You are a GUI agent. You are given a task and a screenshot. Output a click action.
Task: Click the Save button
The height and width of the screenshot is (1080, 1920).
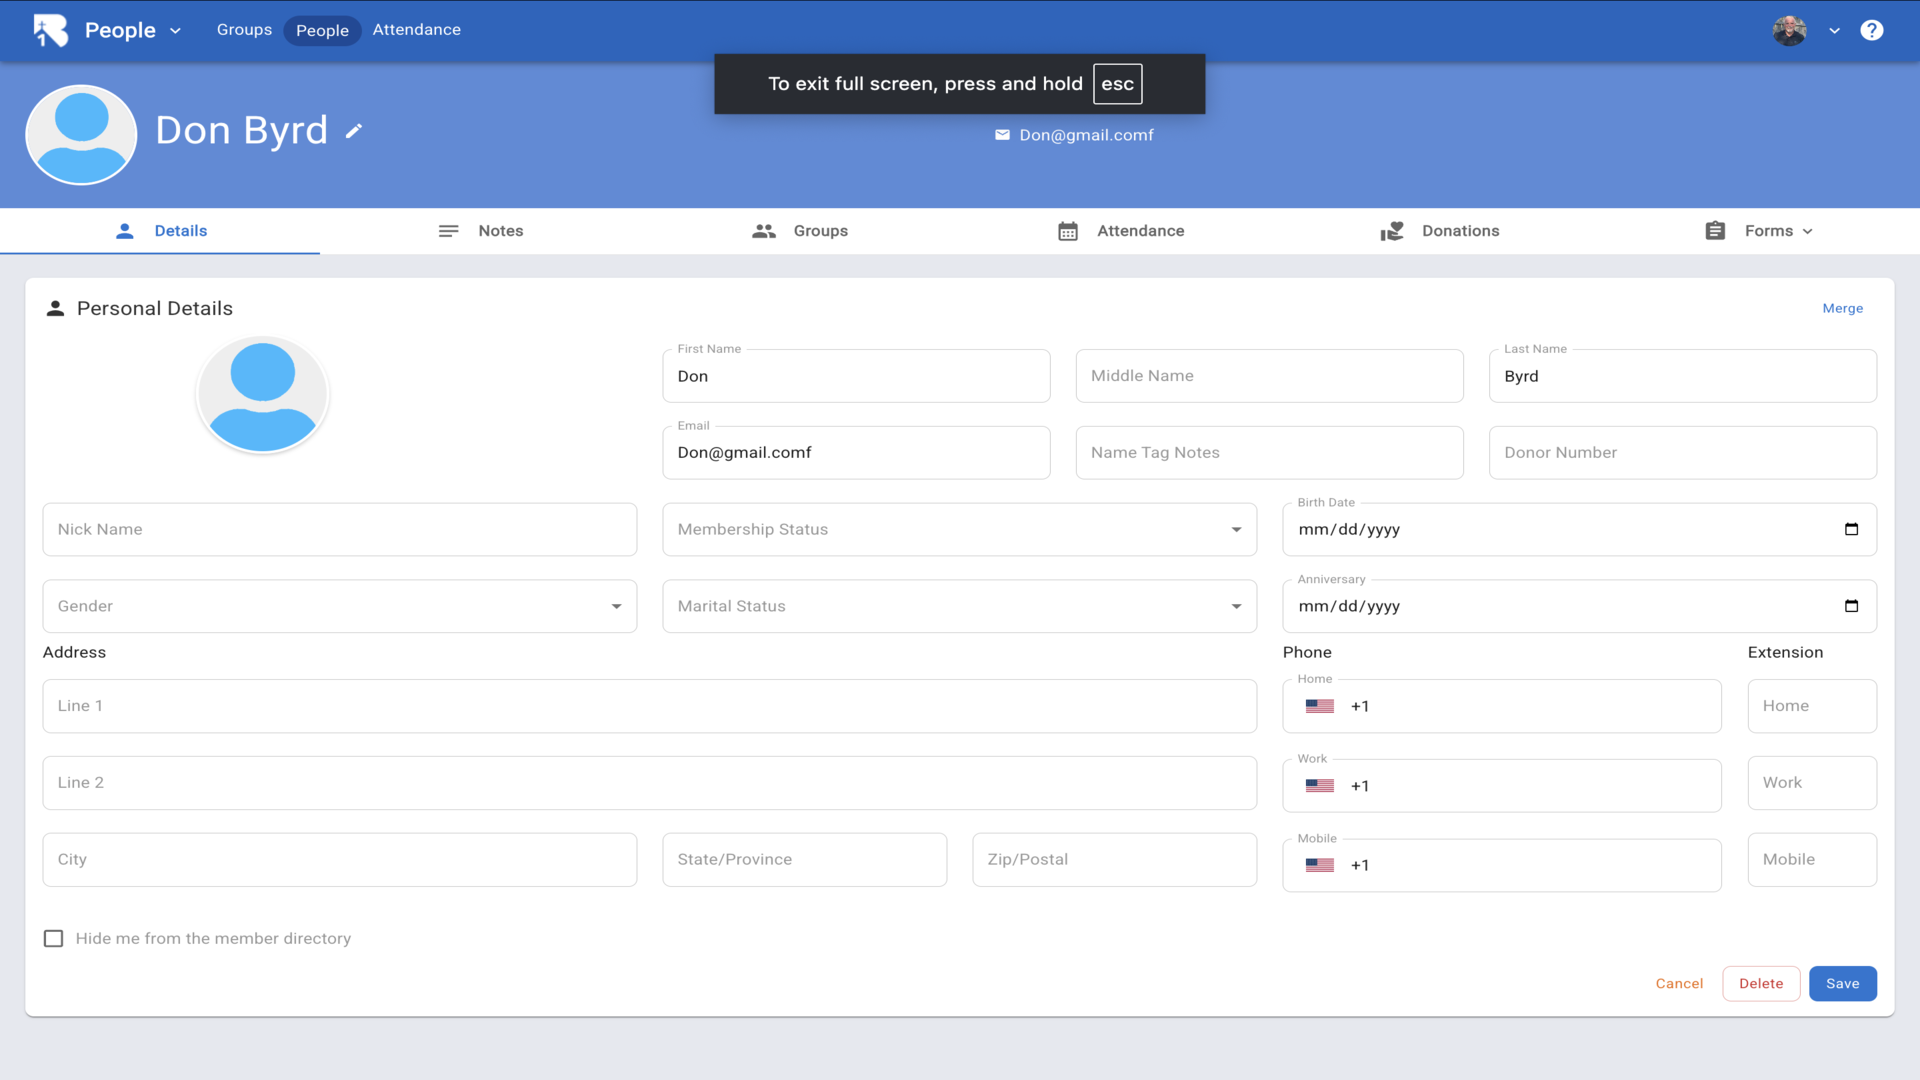coord(1842,983)
